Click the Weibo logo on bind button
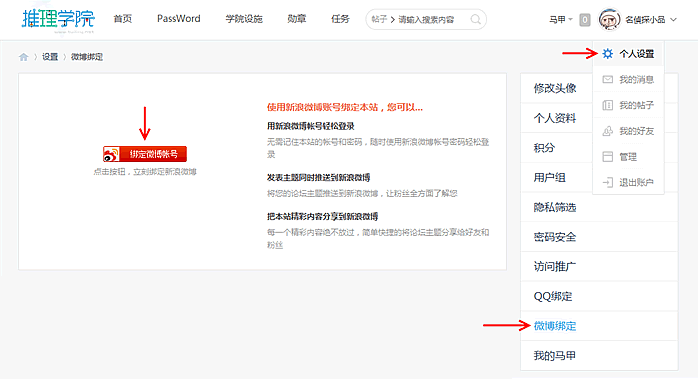Viewport: 698px width, 379px height. [x=111, y=154]
